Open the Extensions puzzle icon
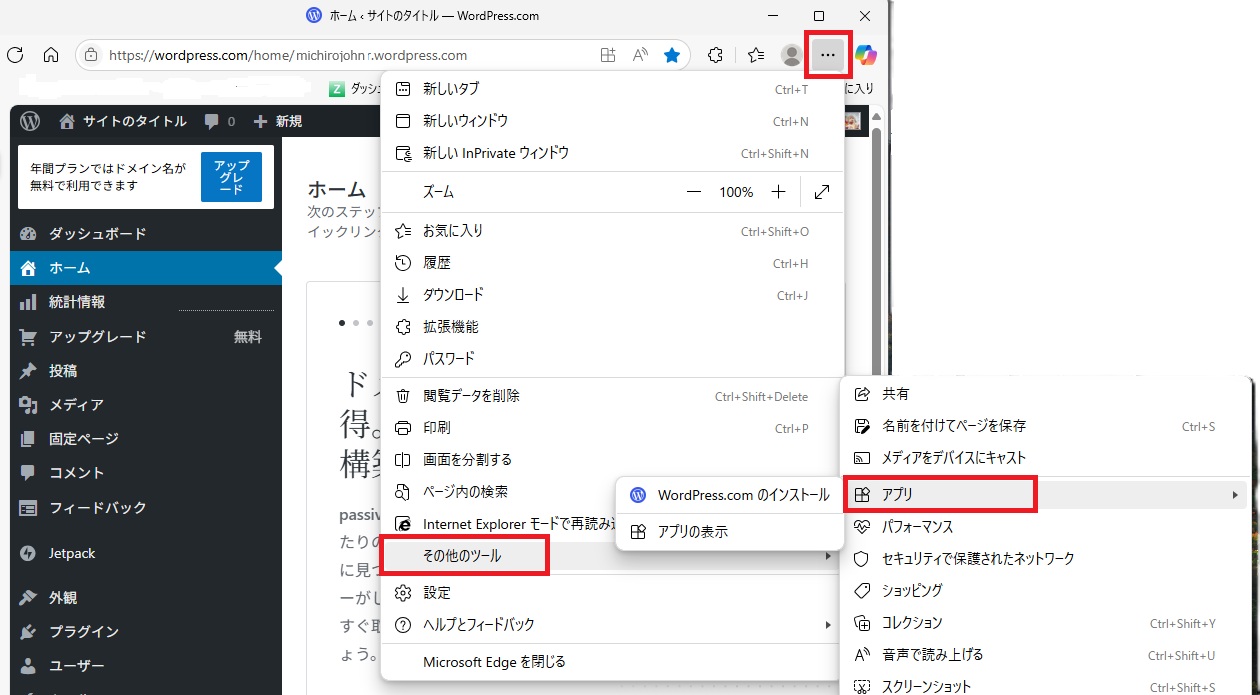 (715, 55)
